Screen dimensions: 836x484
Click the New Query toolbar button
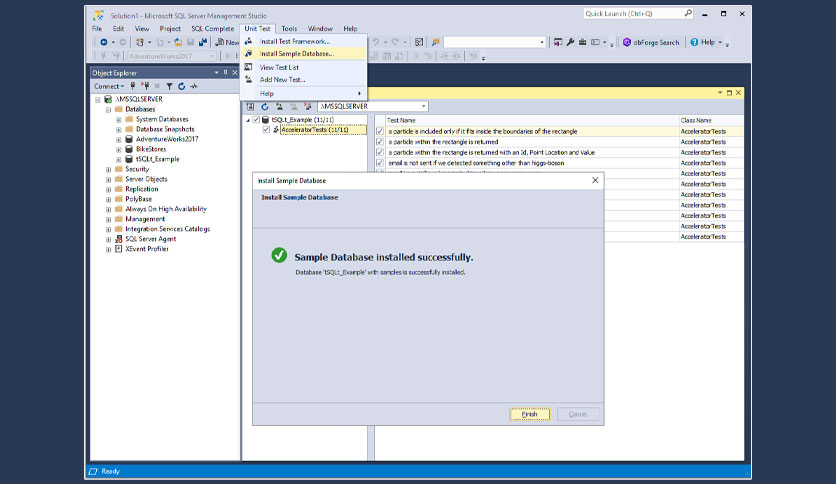pos(227,42)
